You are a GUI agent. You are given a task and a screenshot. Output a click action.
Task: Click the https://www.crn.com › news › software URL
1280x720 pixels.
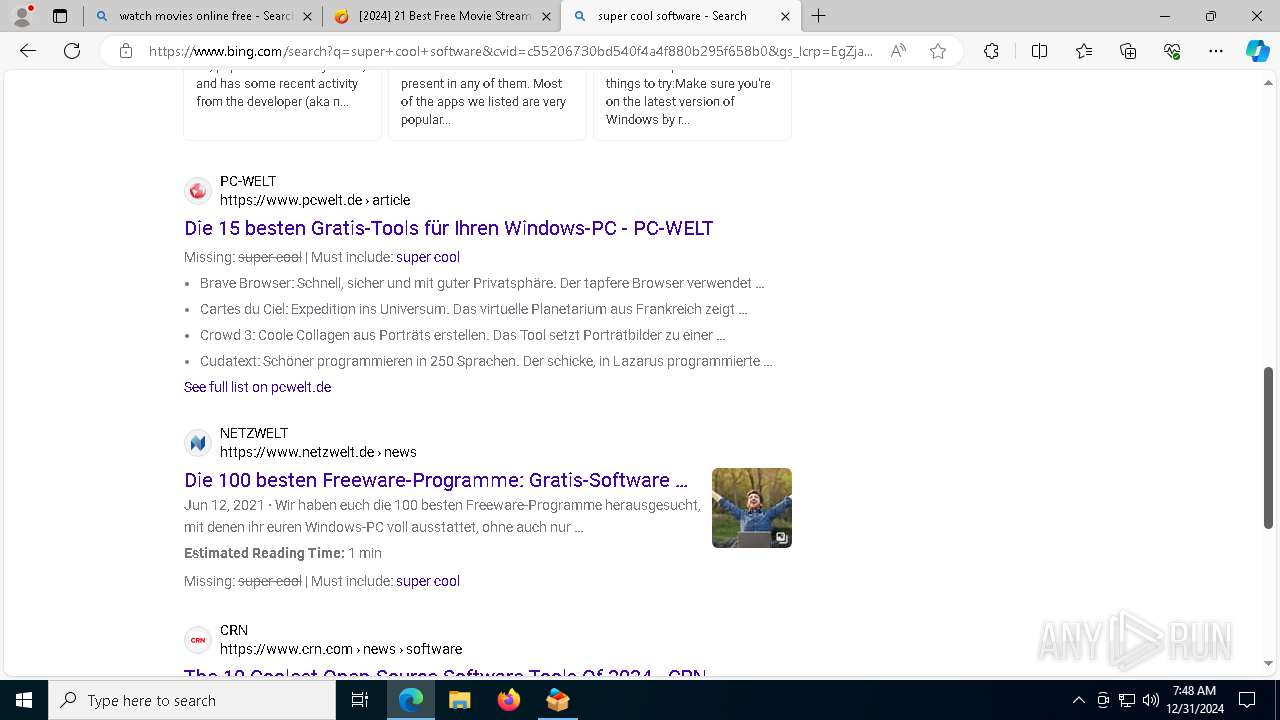click(x=341, y=649)
